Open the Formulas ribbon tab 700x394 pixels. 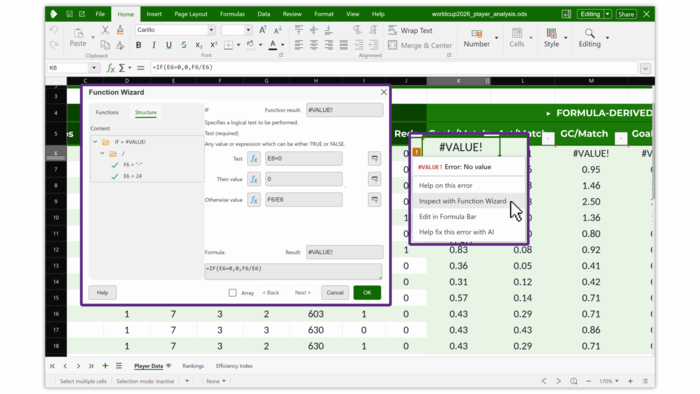point(232,14)
